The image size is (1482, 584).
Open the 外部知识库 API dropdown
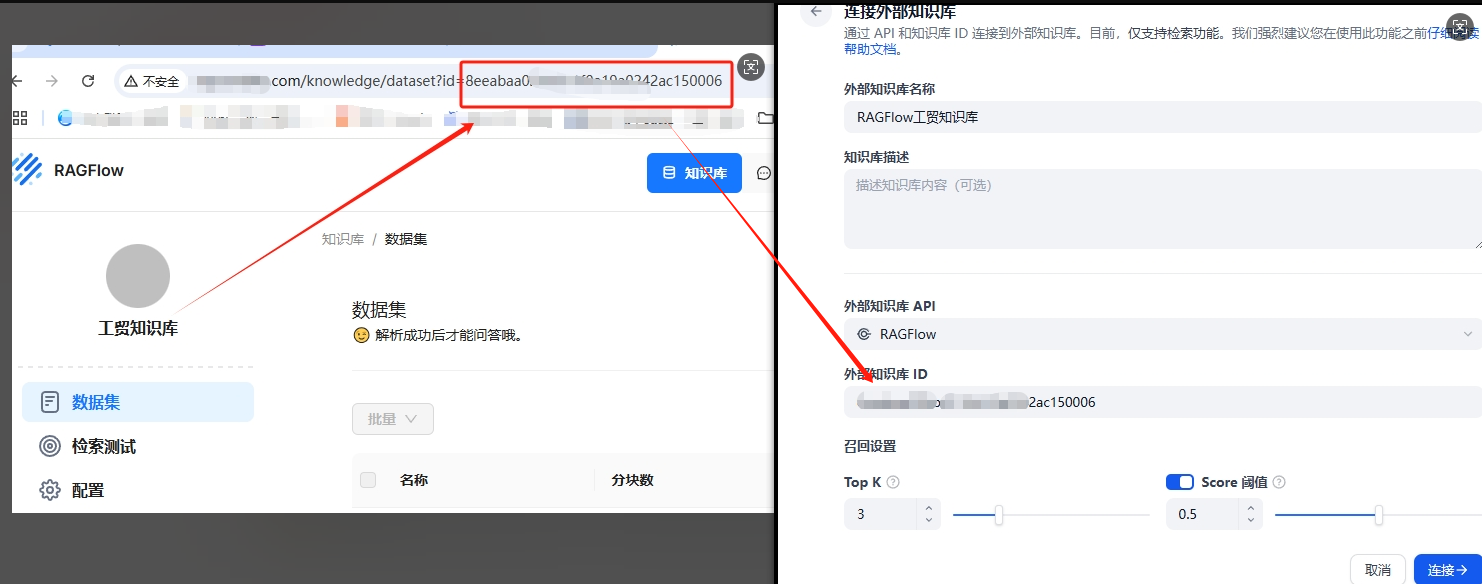[x=1163, y=334]
